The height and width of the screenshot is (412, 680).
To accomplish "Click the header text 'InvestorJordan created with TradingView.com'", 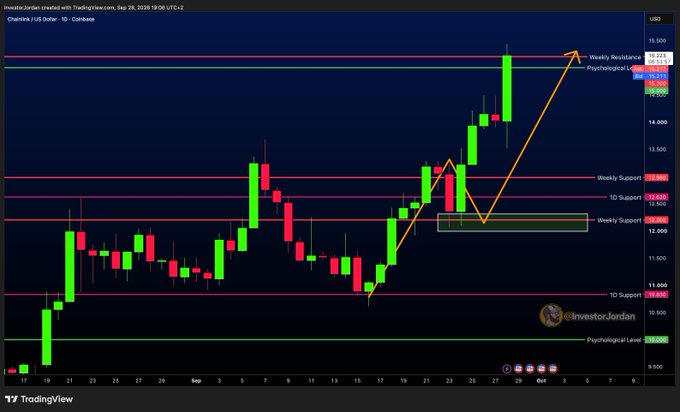I will coord(59,7).
